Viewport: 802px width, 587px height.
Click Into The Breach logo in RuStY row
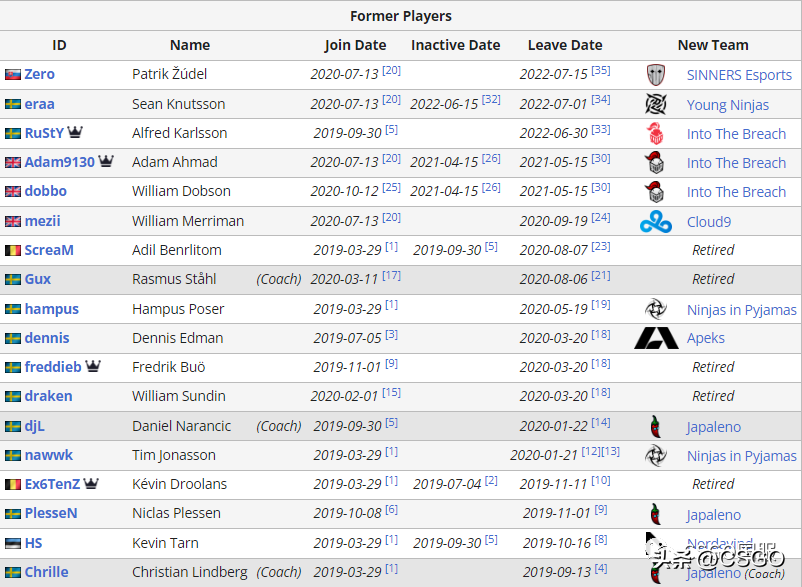pyautogui.click(x=656, y=134)
